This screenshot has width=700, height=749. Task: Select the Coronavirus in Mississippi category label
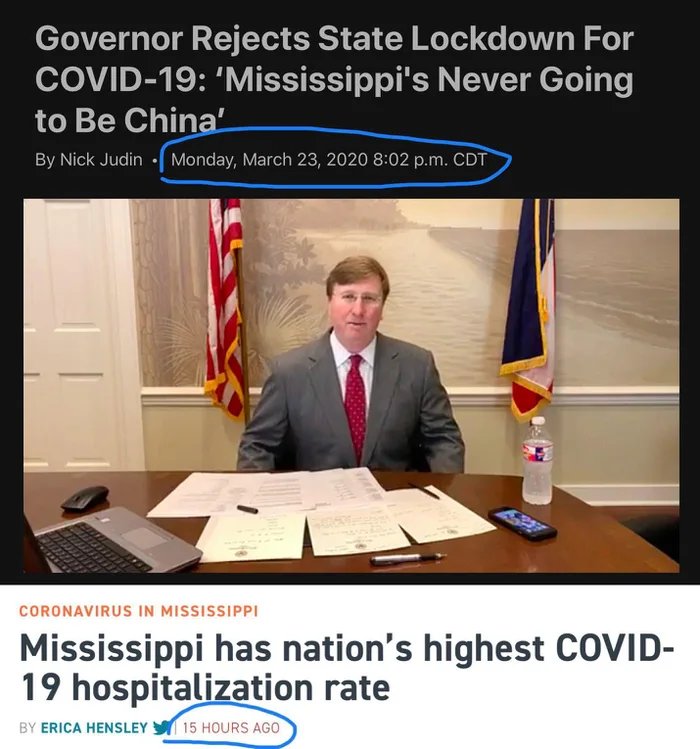click(x=139, y=611)
